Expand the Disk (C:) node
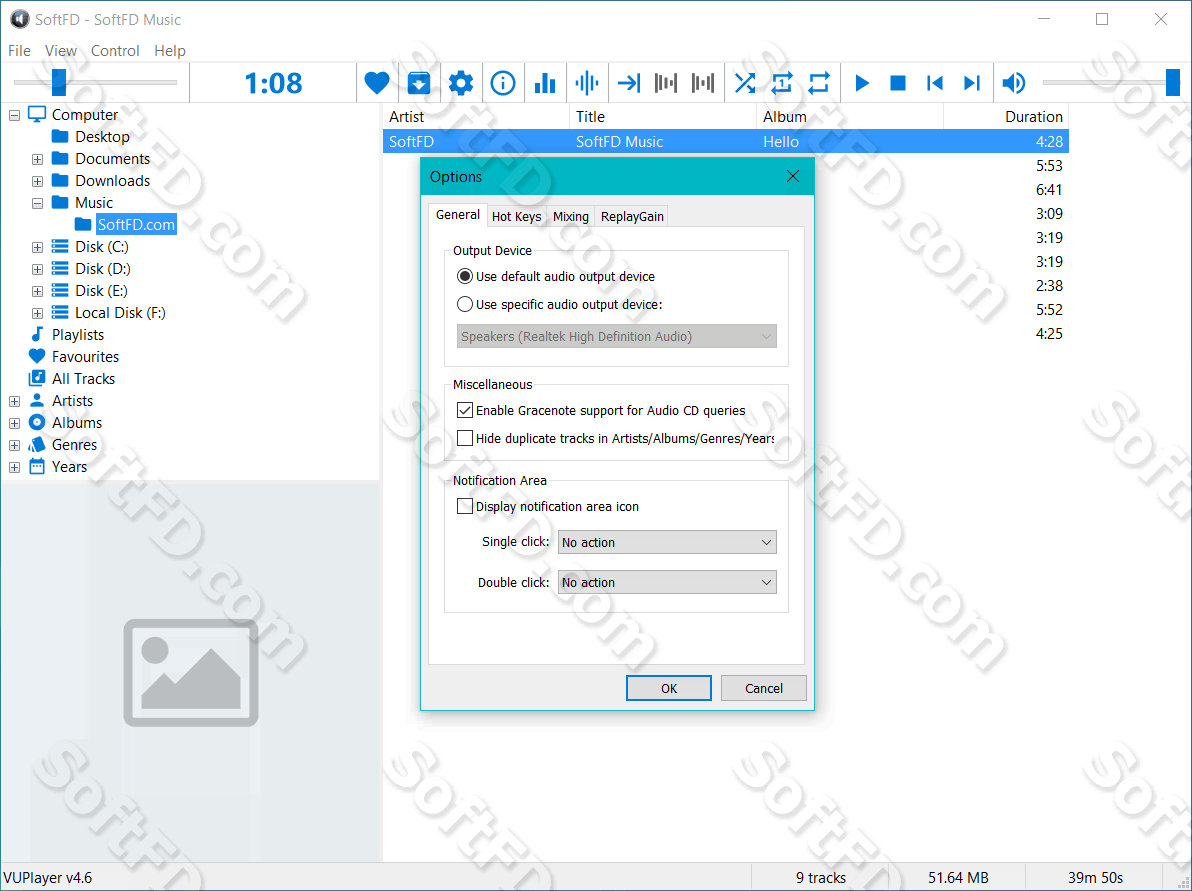This screenshot has width=1192, height=891. (x=36, y=247)
